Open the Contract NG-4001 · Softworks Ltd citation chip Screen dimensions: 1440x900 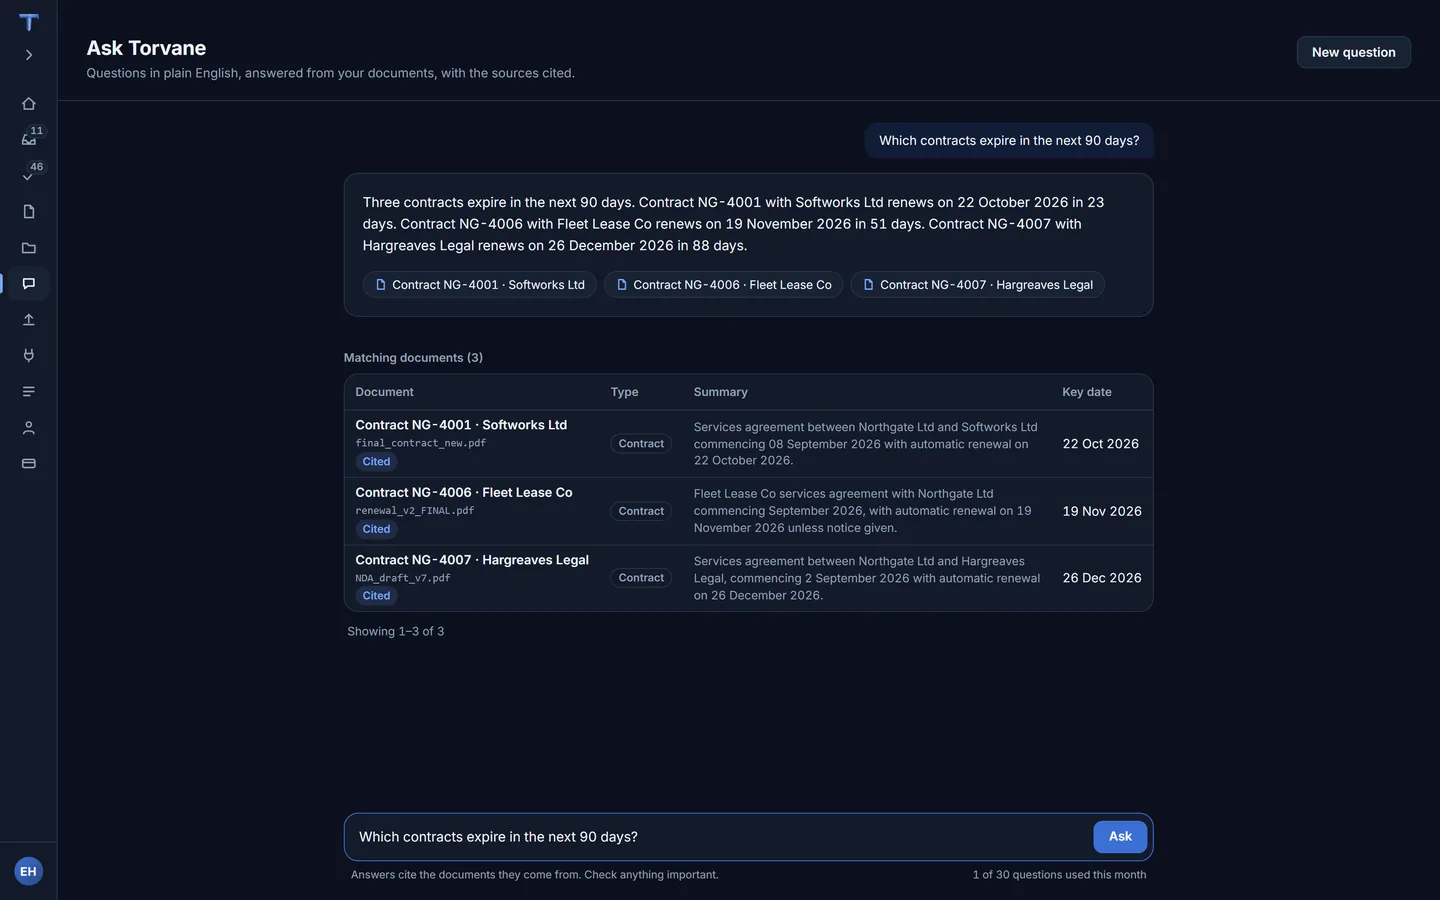coord(480,285)
